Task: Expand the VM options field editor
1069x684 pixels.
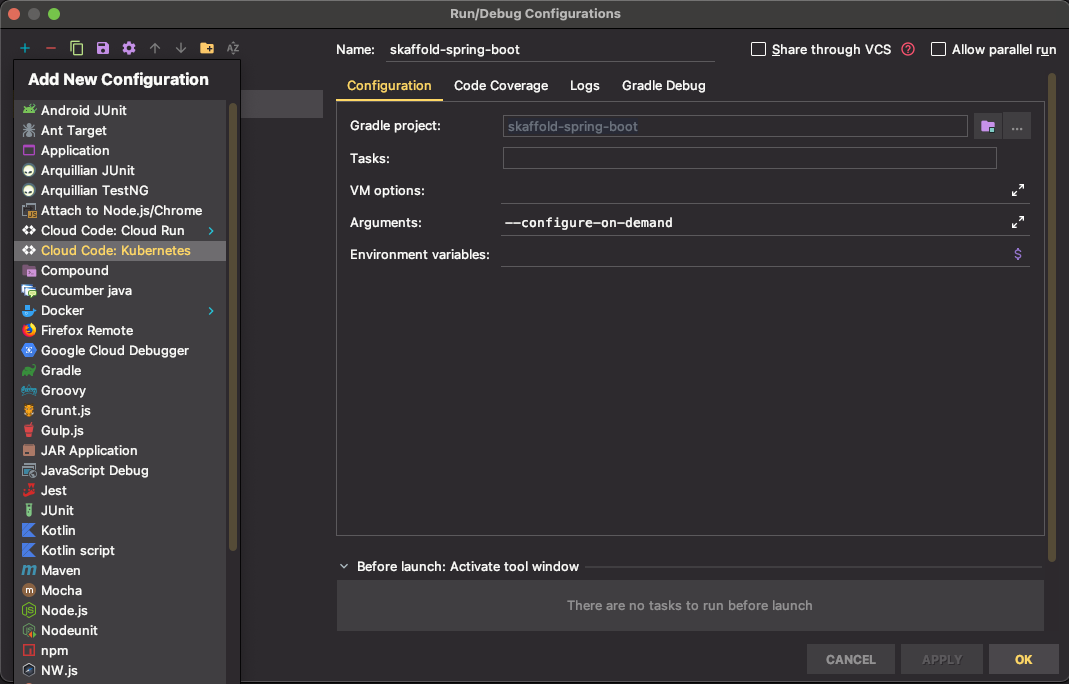Action: (x=1017, y=190)
